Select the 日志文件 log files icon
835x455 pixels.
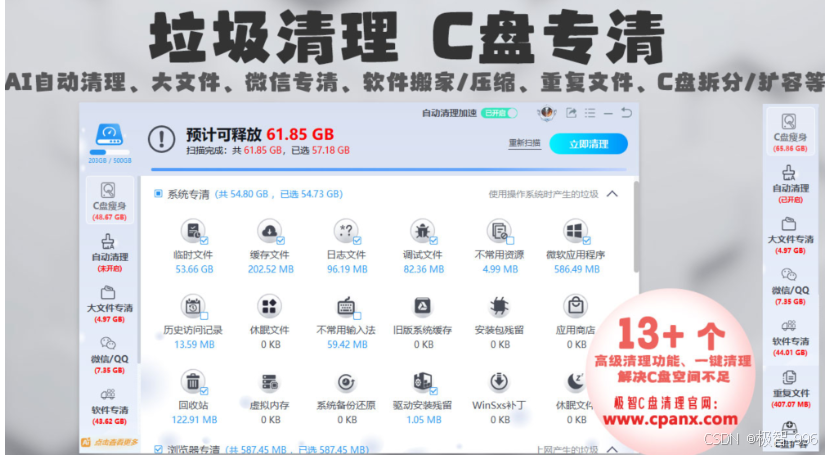[346, 231]
